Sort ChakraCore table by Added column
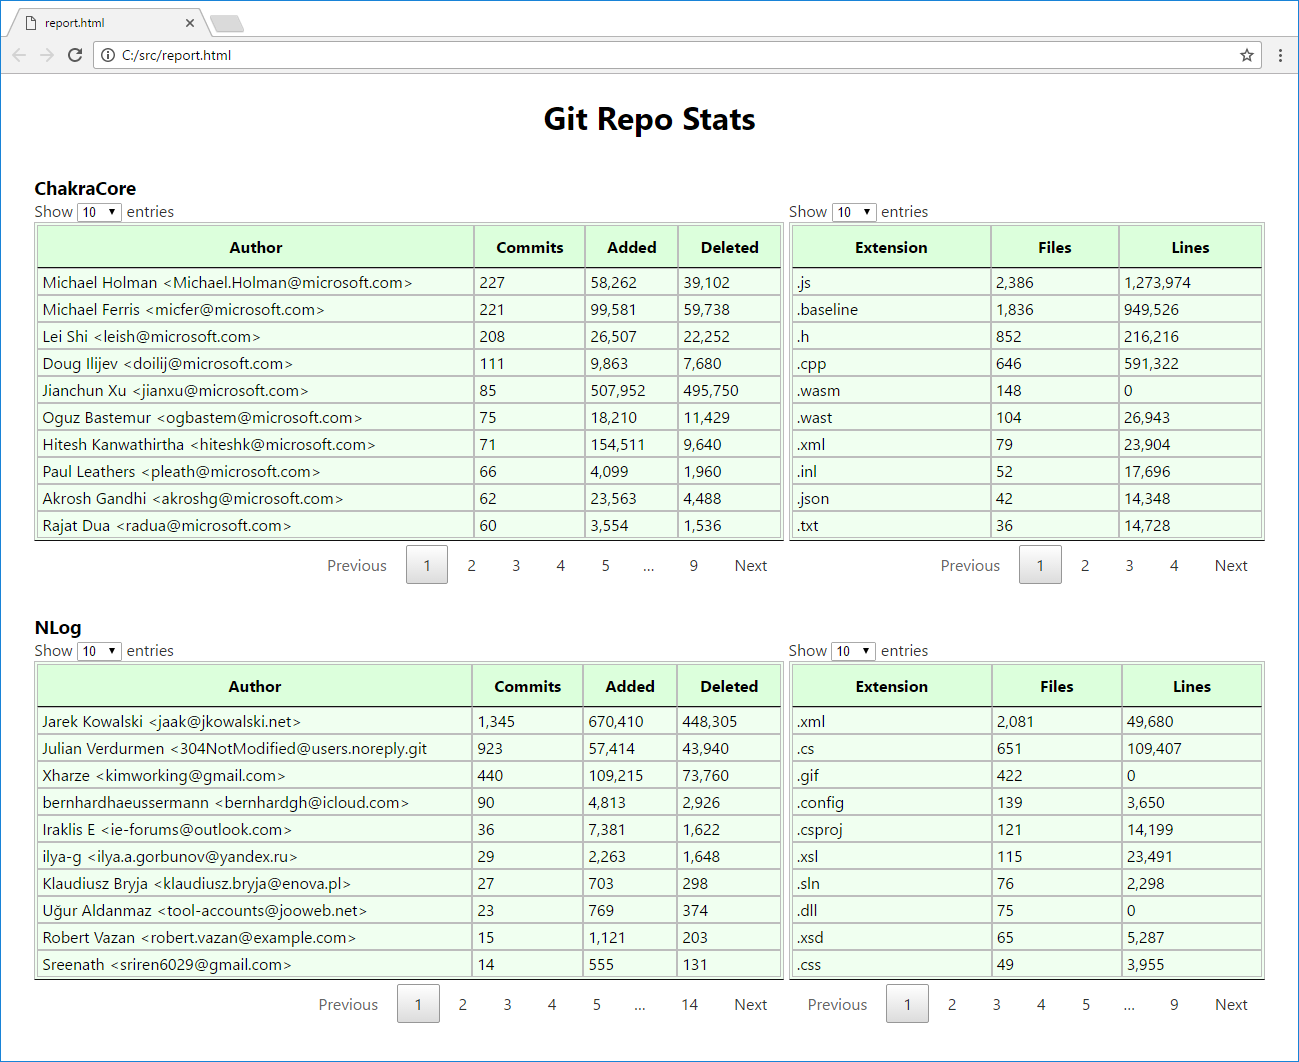The height and width of the screenshot is (1062, 1299). point(632,247)
